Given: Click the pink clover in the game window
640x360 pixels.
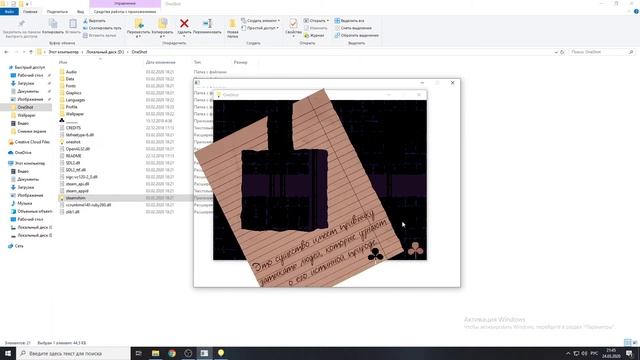Looking at the screenshot, I should (415, 250).
